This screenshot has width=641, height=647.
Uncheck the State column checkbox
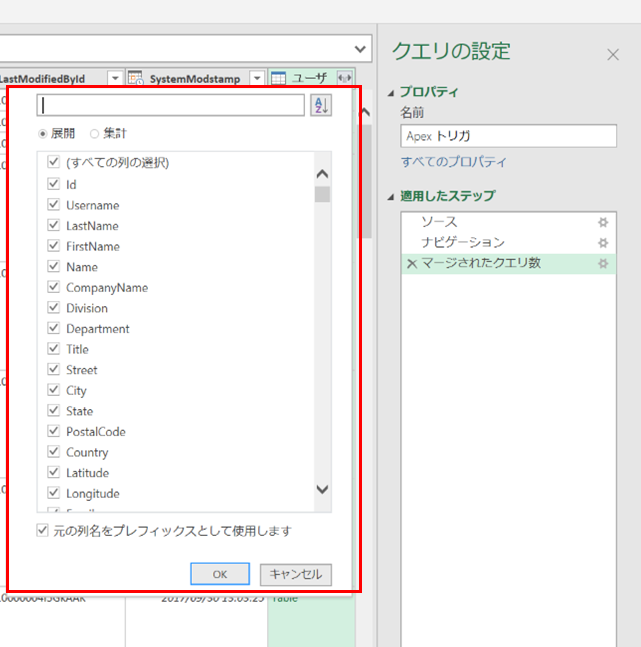pos(54,410)
